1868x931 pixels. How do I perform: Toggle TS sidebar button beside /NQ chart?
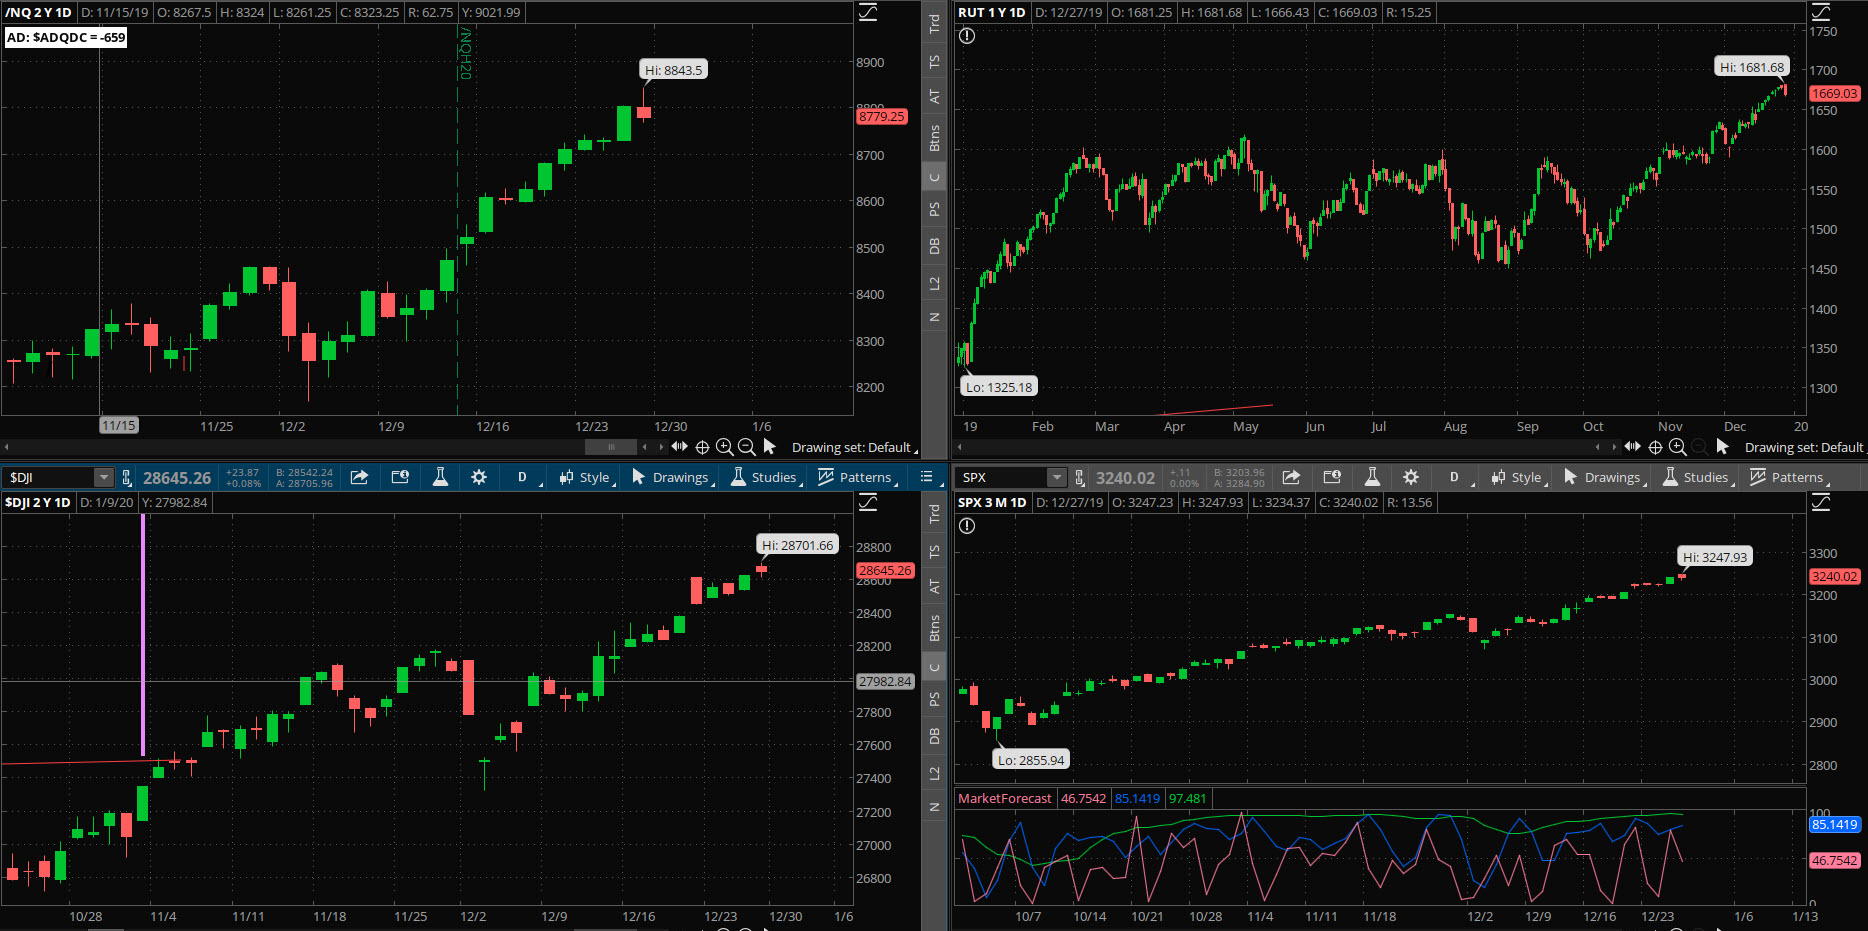click(x=934, y=62)
